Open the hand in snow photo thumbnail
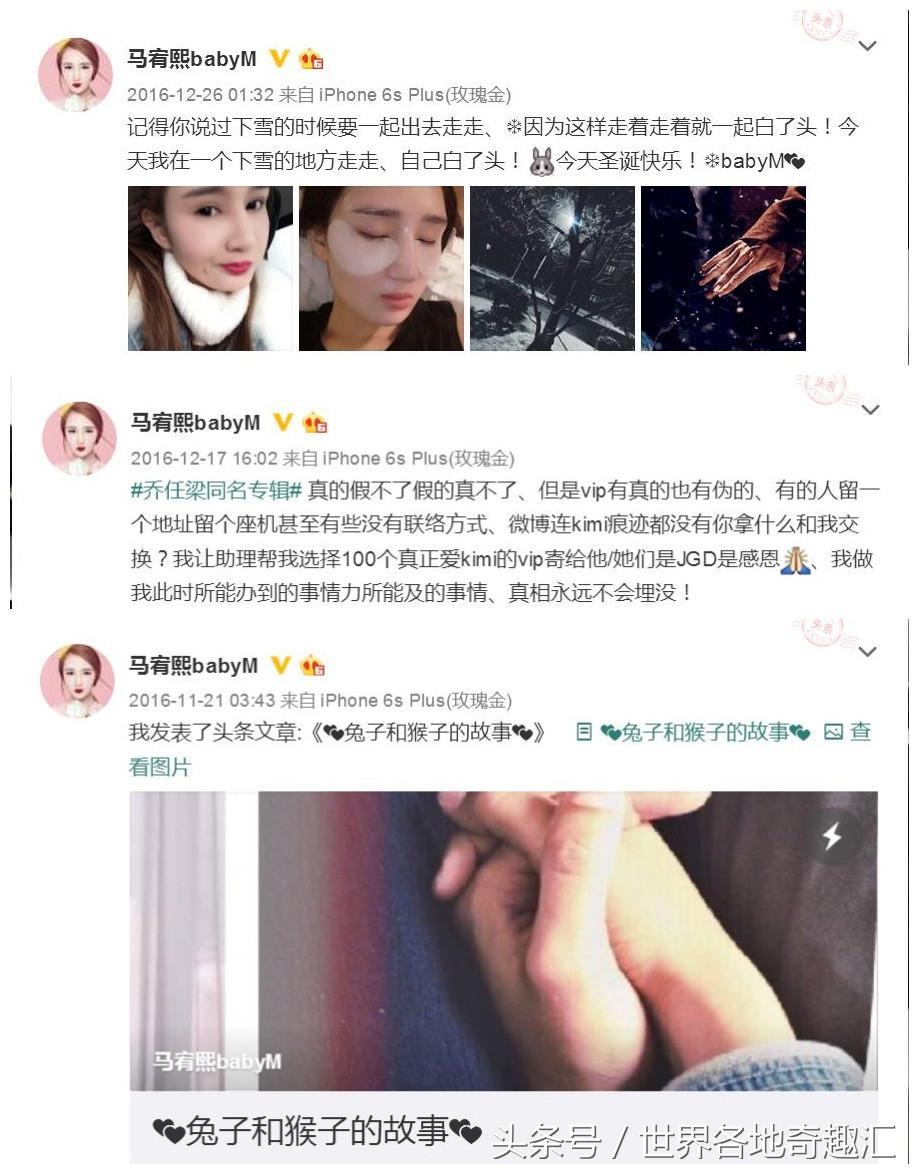Viewport: 919px width, 1174px height. point(724,268)
